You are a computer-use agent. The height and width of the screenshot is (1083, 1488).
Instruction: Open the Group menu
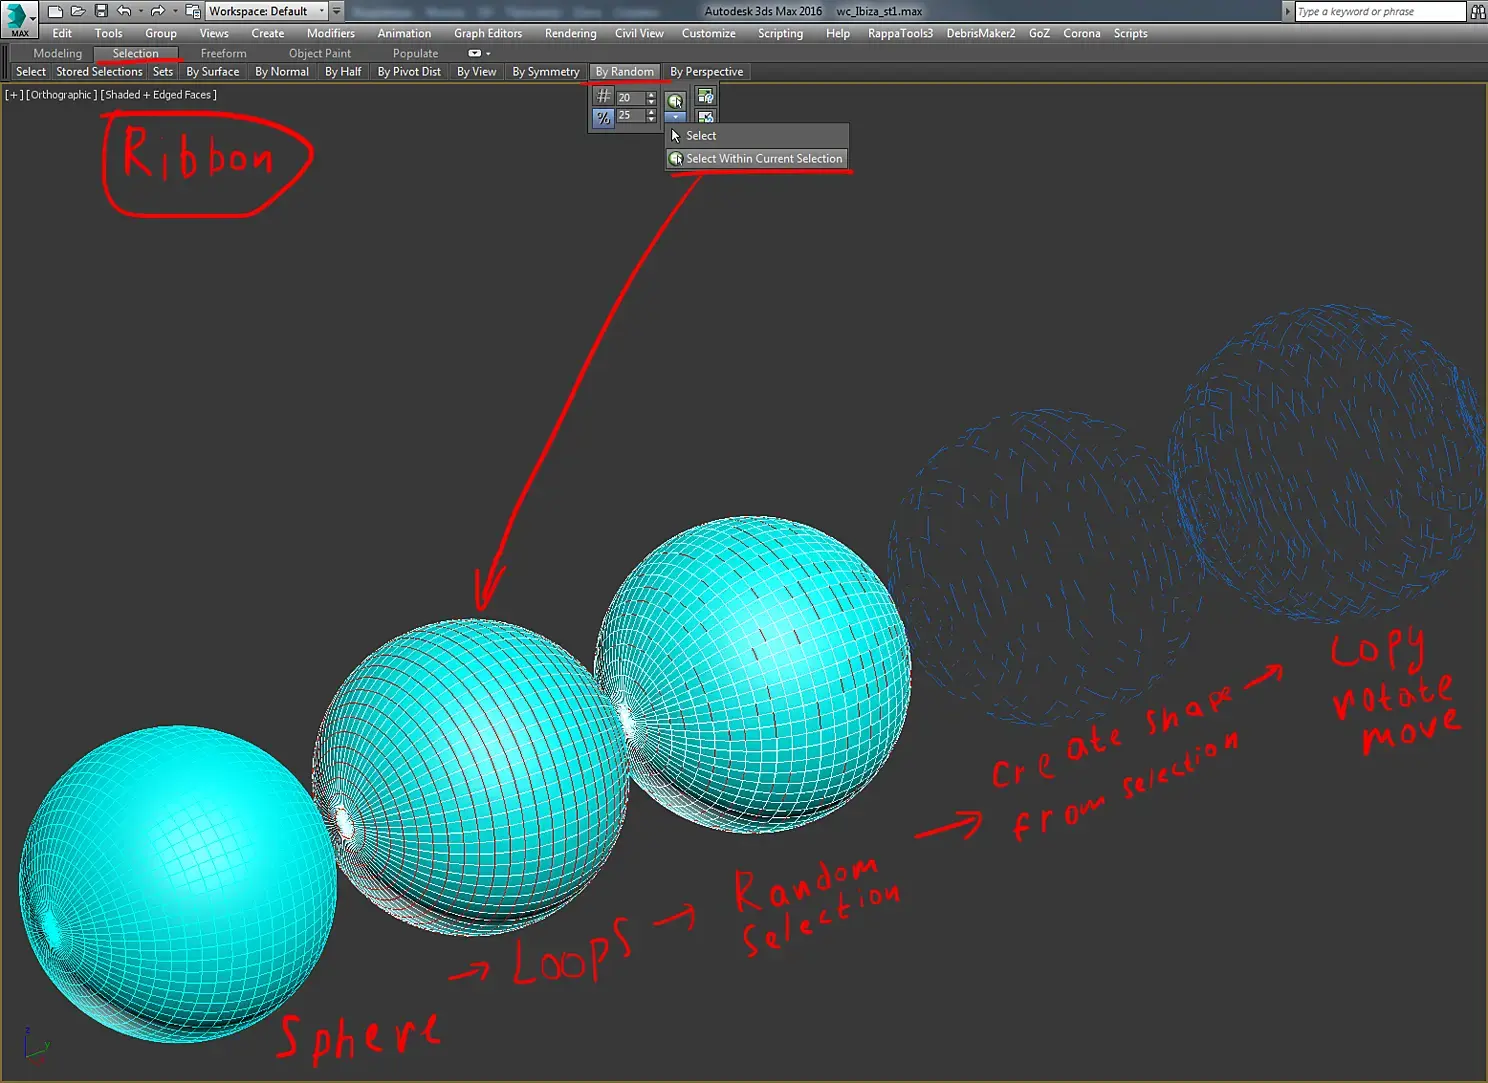tap(160, 33)
